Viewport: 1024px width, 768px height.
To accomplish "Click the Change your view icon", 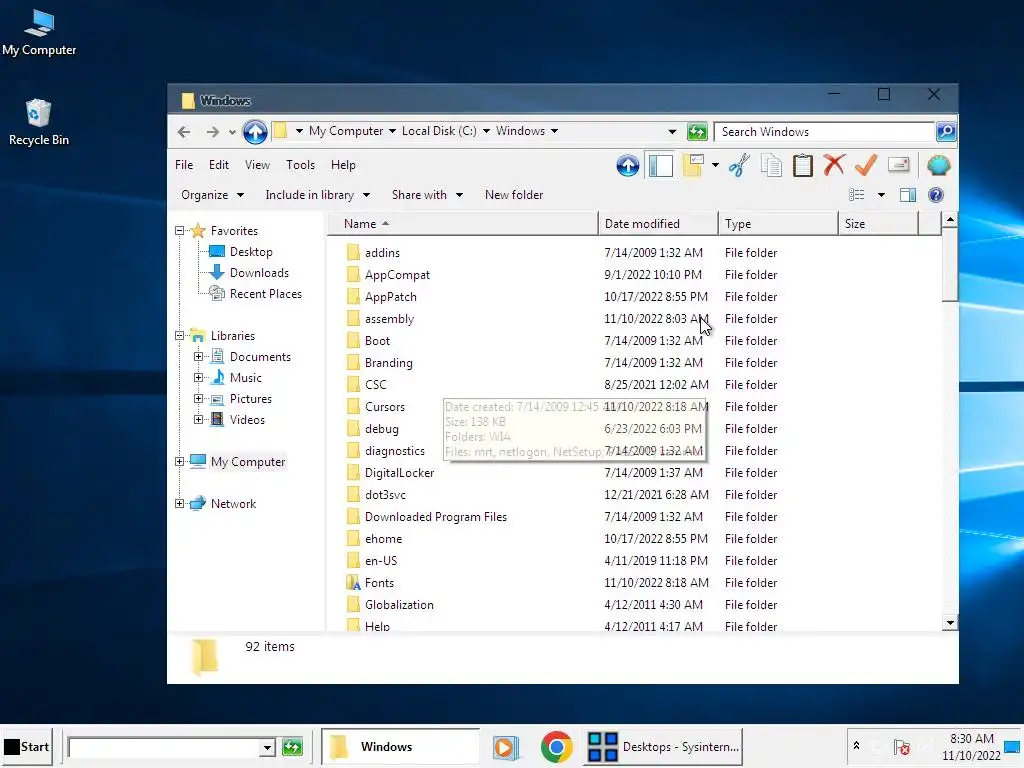I will click(x=856, y=195).
